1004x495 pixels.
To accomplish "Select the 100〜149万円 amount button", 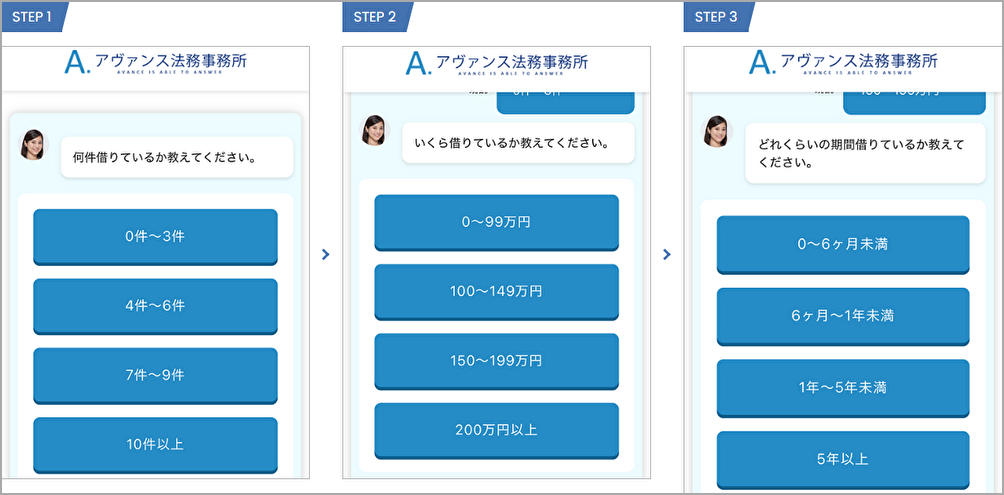I will click(x=496, y=291).
